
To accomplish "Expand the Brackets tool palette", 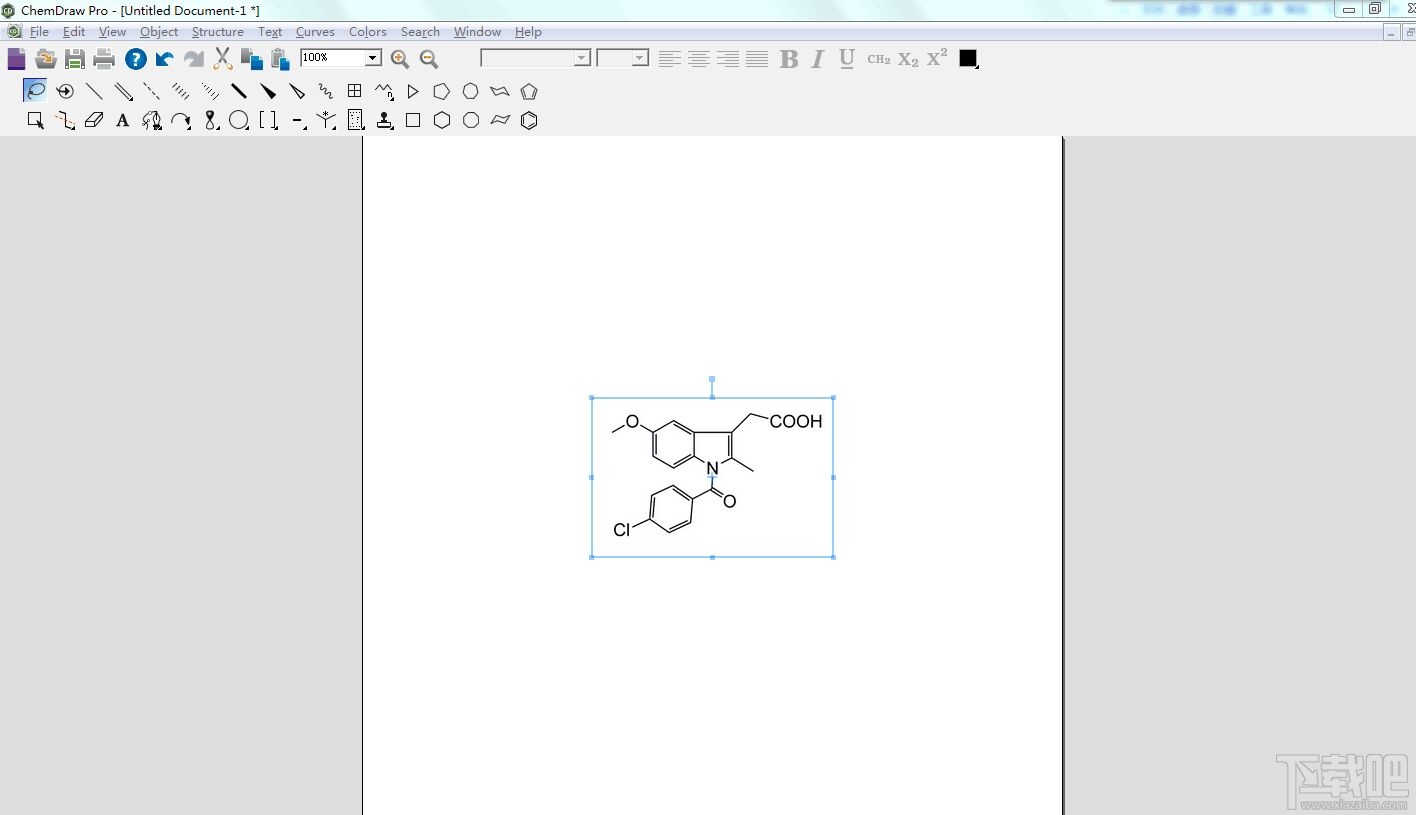I will click(x=268, y=120).
